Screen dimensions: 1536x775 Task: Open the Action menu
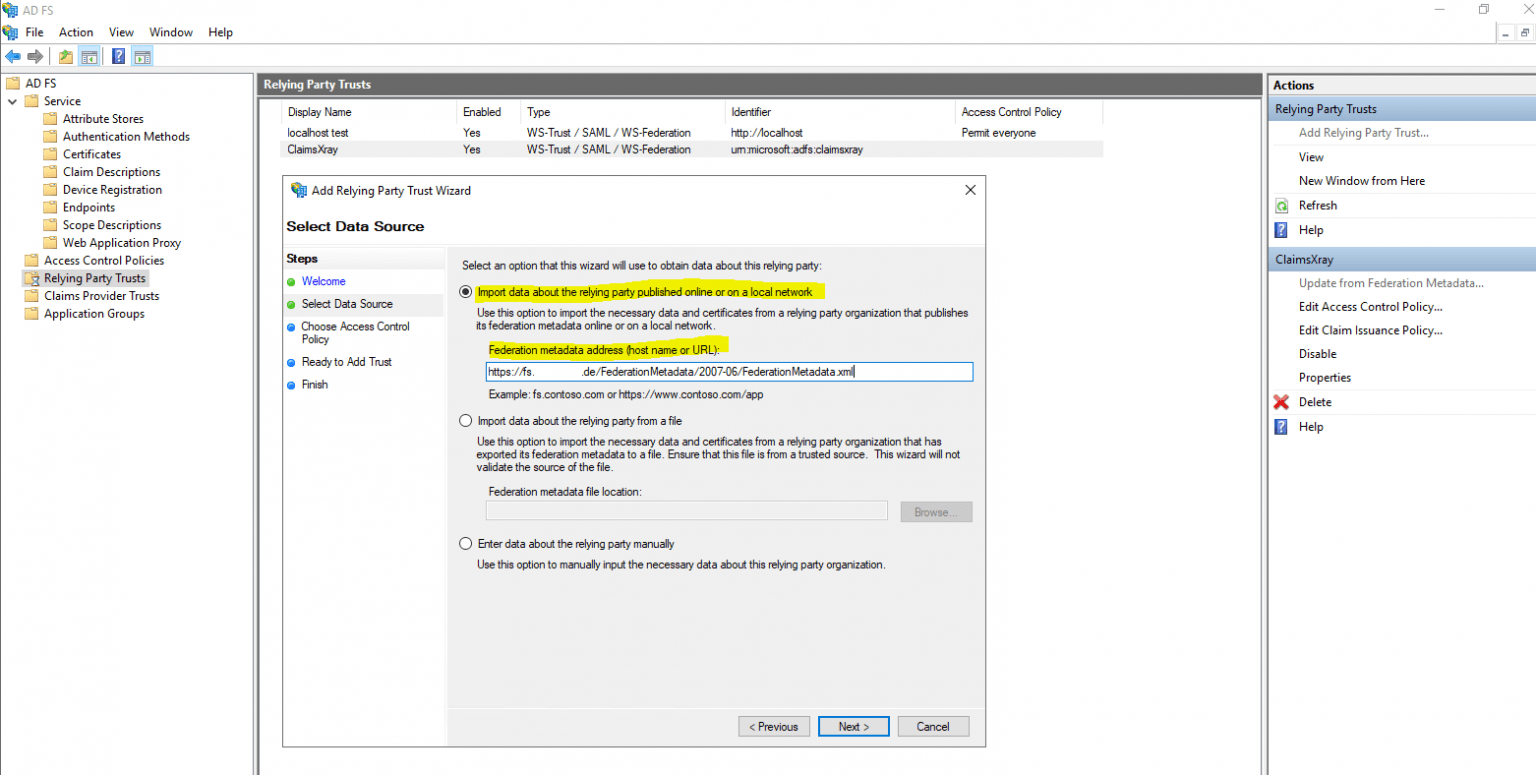pyautogui.click(x=76, y=32)
